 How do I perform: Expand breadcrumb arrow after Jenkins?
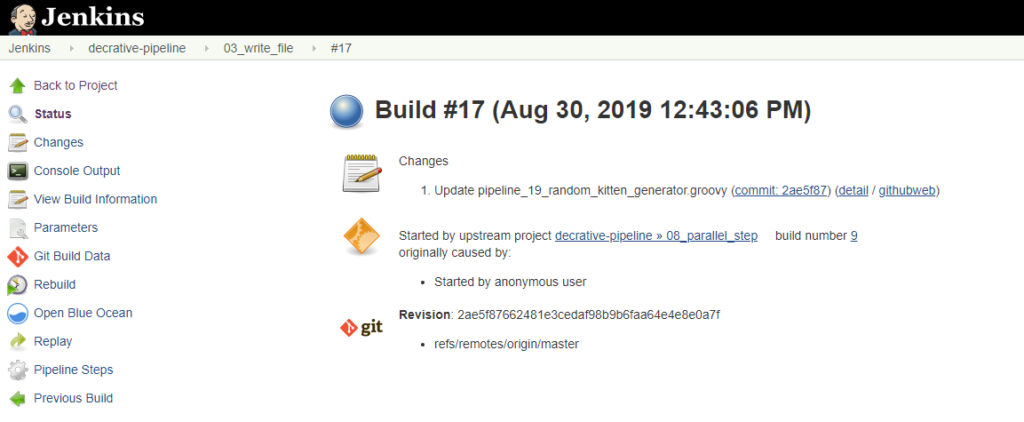pyautogui.click(x=73, y=48)
